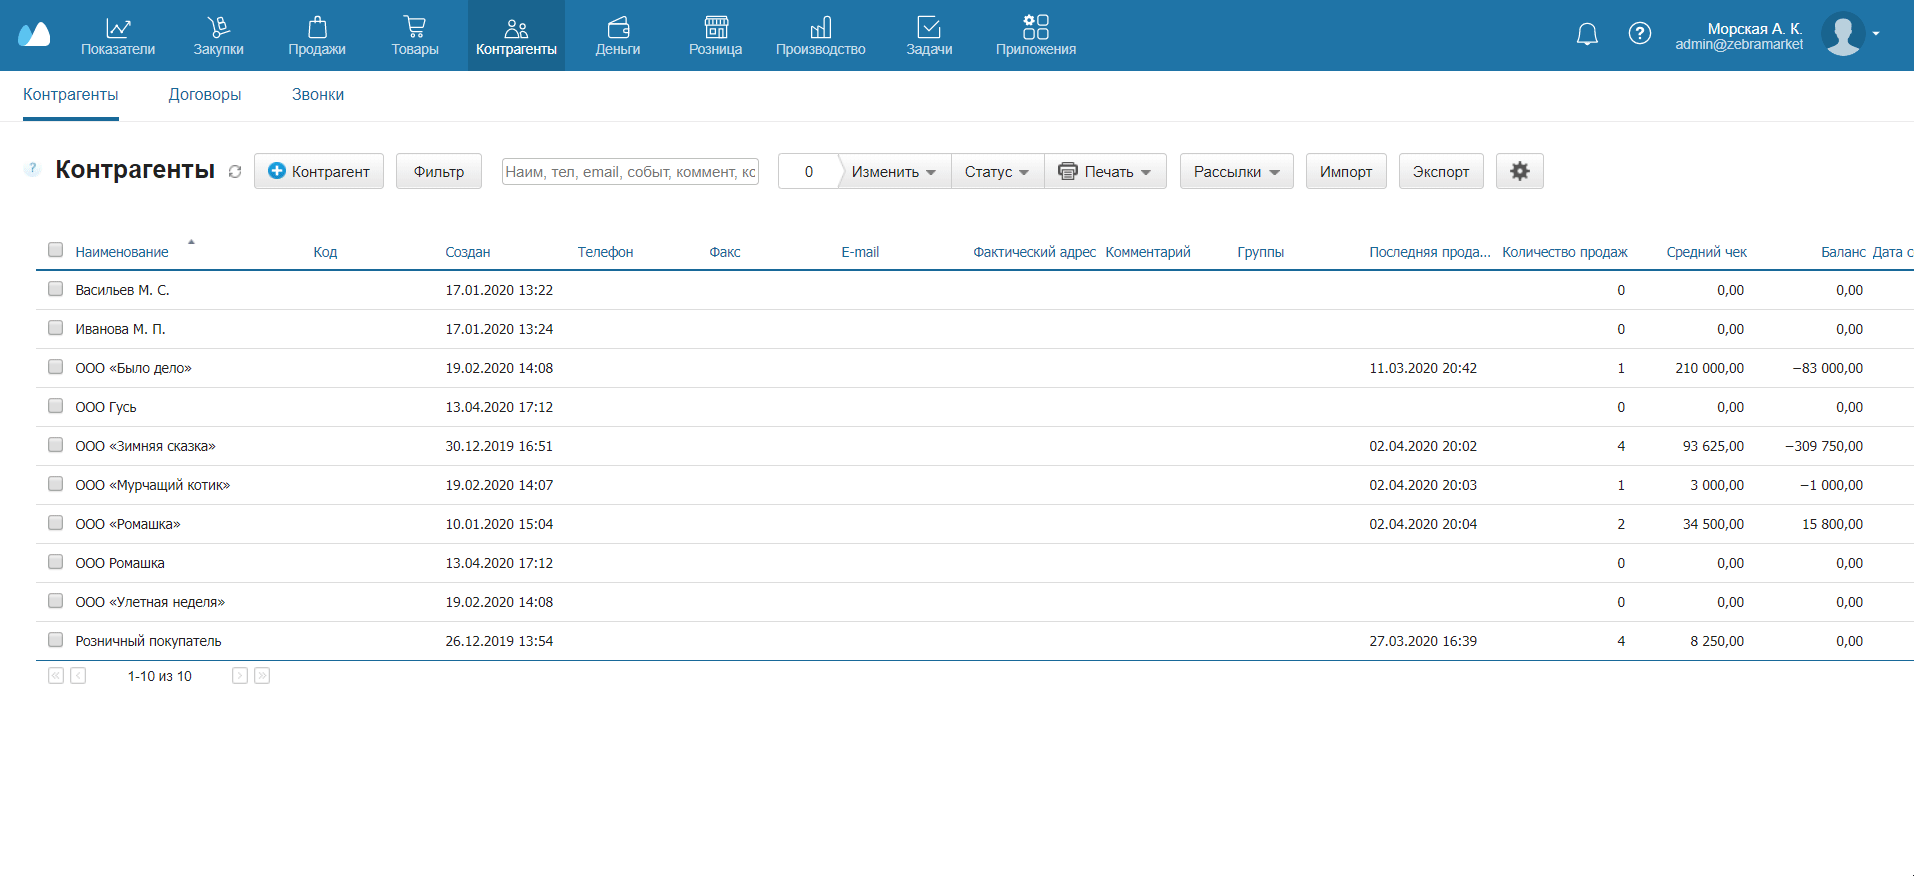Open table settings gear icon
The width and height of the screenshot is (1914, 876).
click(x=1519, y=171)
